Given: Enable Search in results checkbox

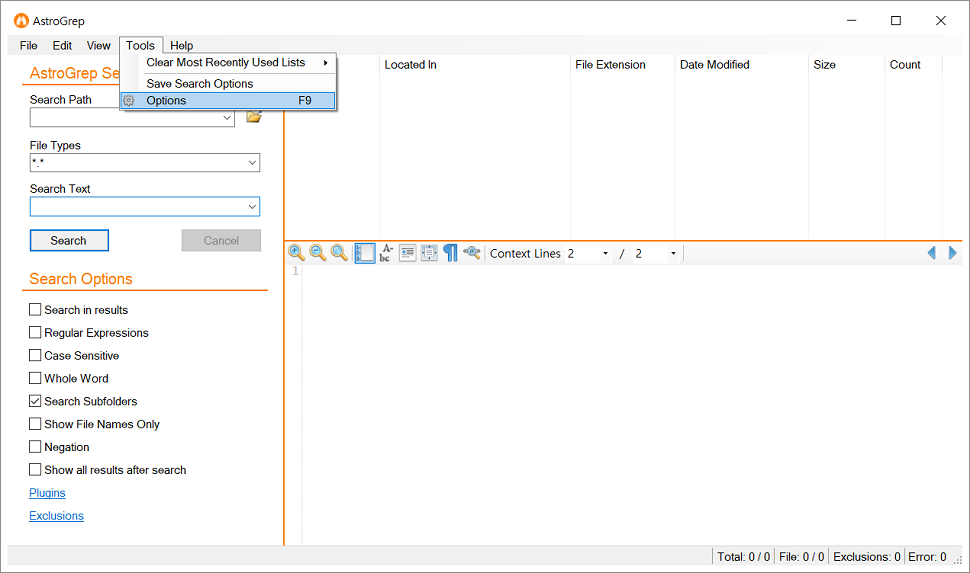Looking at the screenshot, I should (35, 309).
